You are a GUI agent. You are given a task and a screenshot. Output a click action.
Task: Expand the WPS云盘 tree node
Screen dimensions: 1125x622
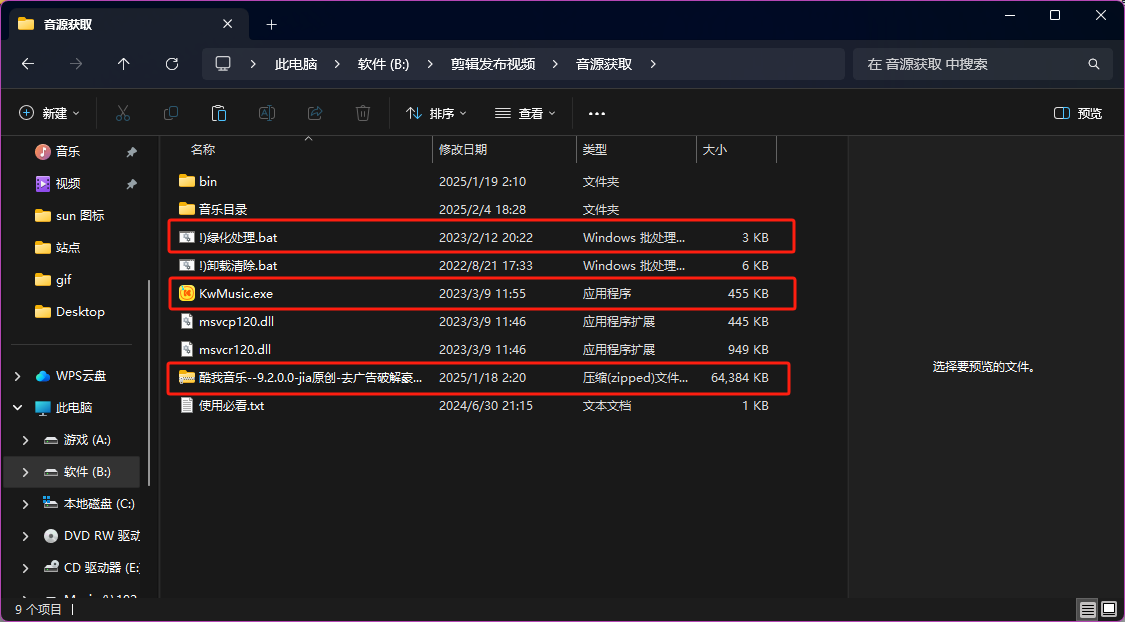(18, 376)
